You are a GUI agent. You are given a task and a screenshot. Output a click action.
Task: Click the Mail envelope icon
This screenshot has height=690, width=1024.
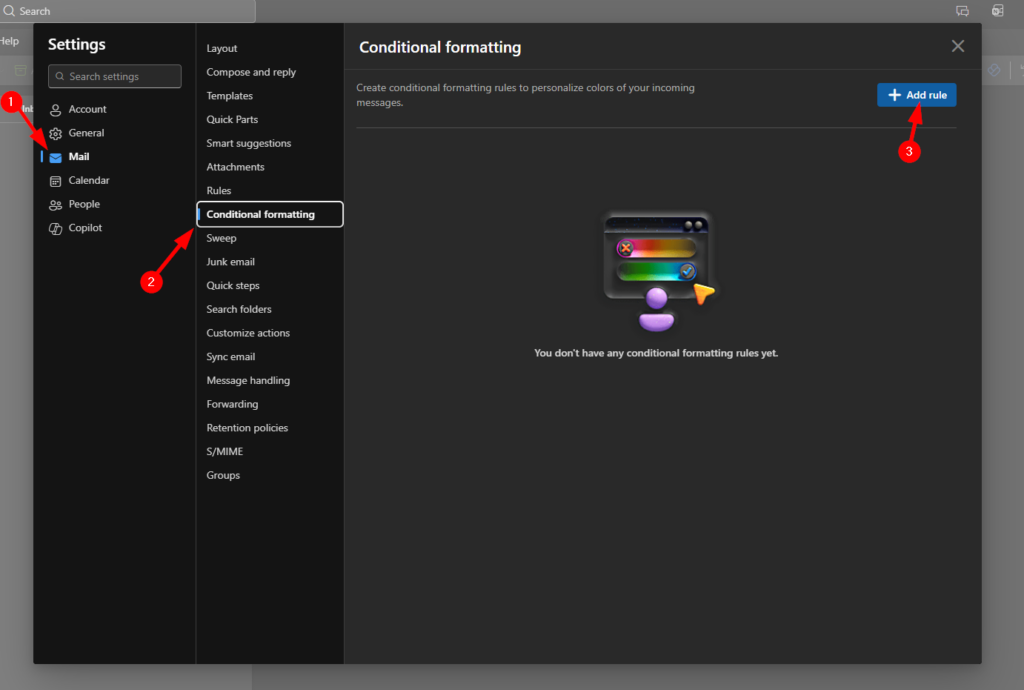point(56,158)
